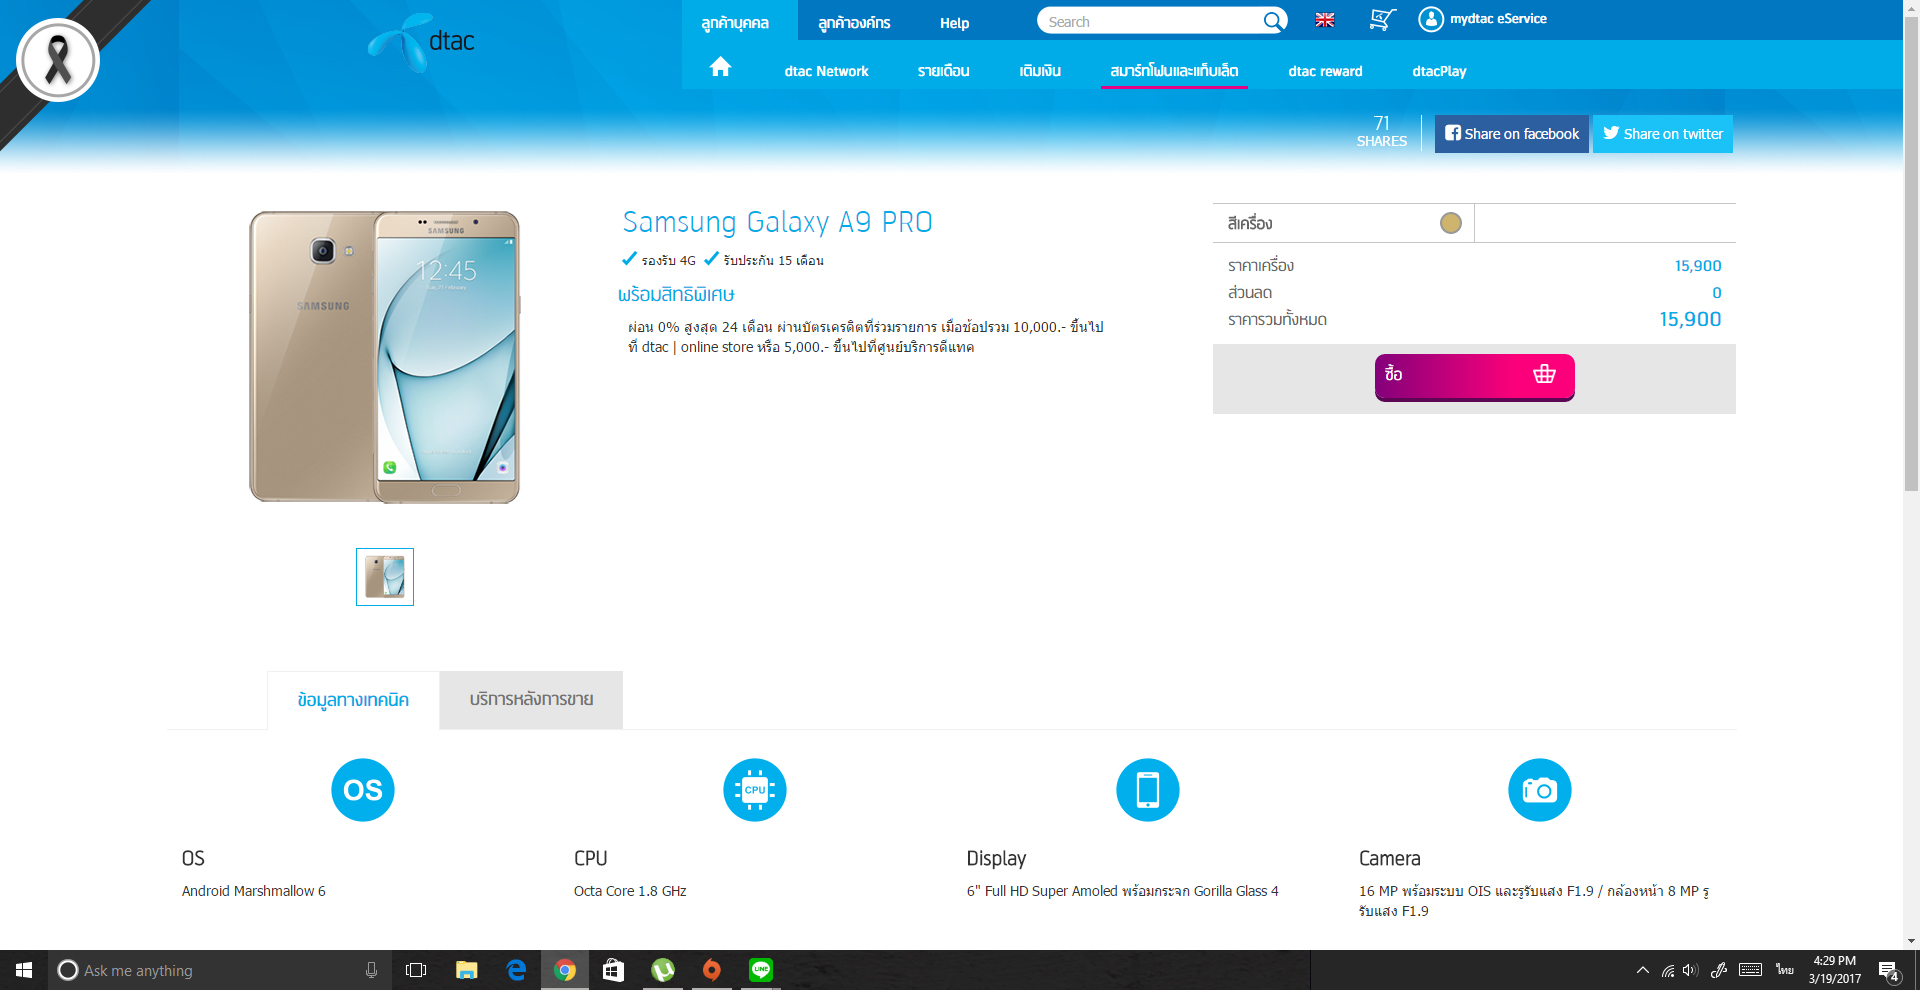Open the Windows Start menu
The image size is (1920, 990).
pos(24,970)
